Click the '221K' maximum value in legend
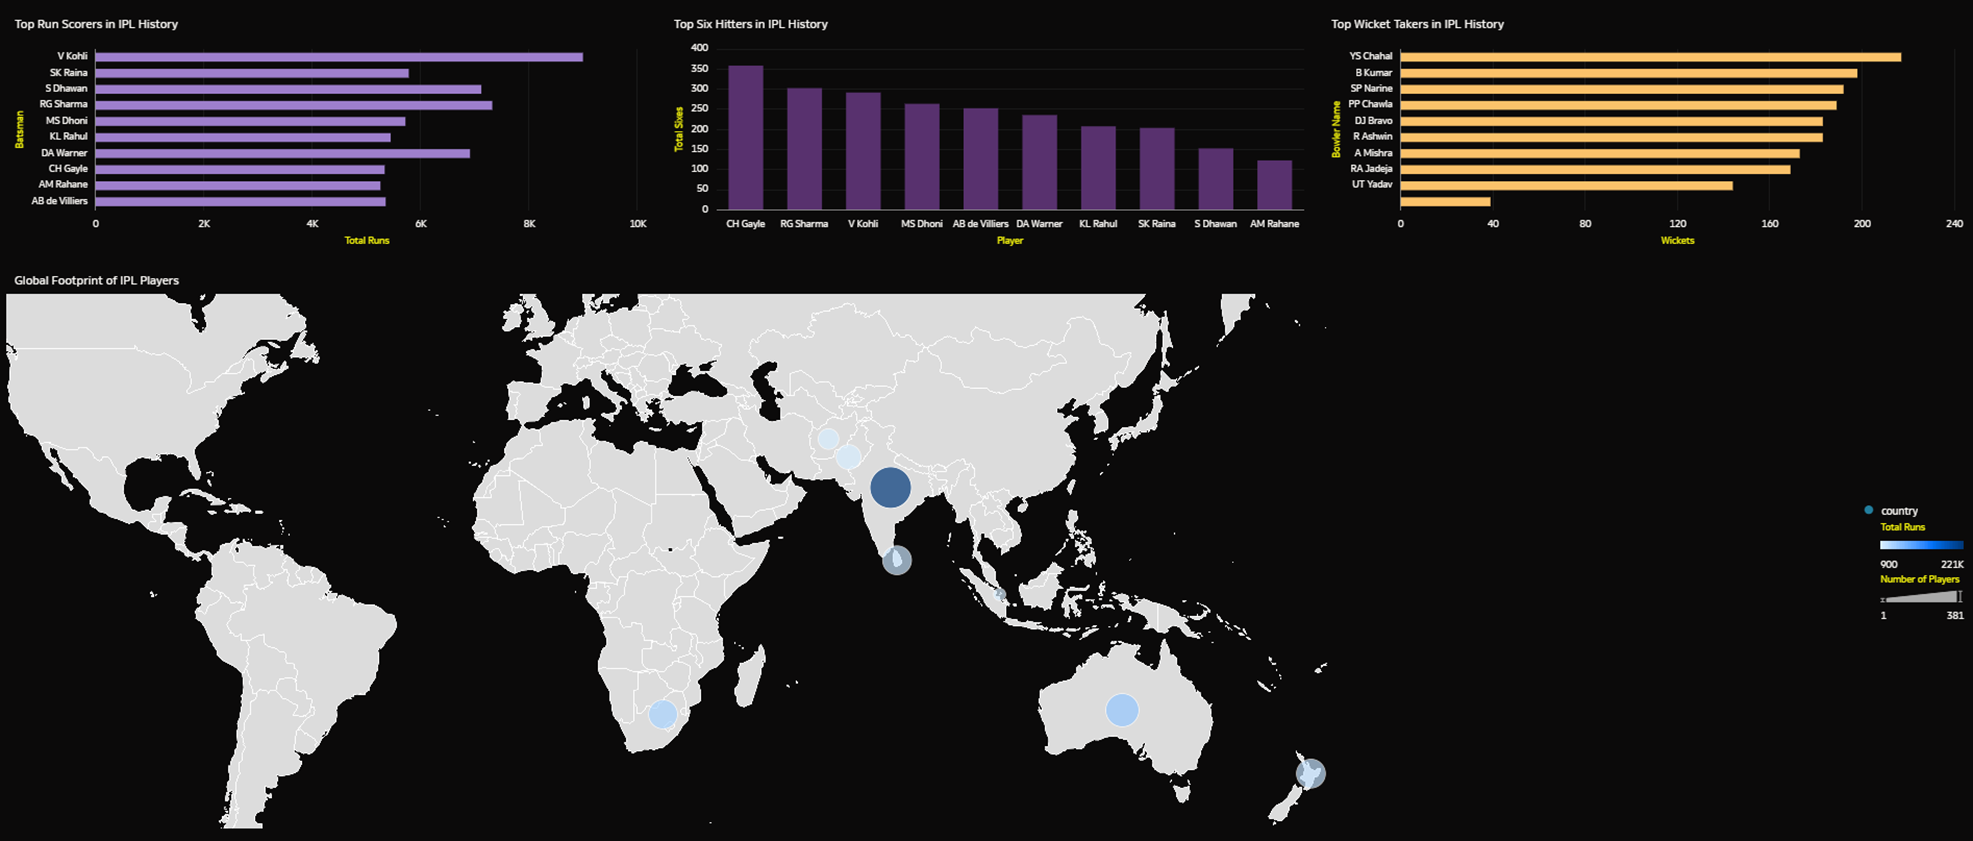 point(1952,565)
